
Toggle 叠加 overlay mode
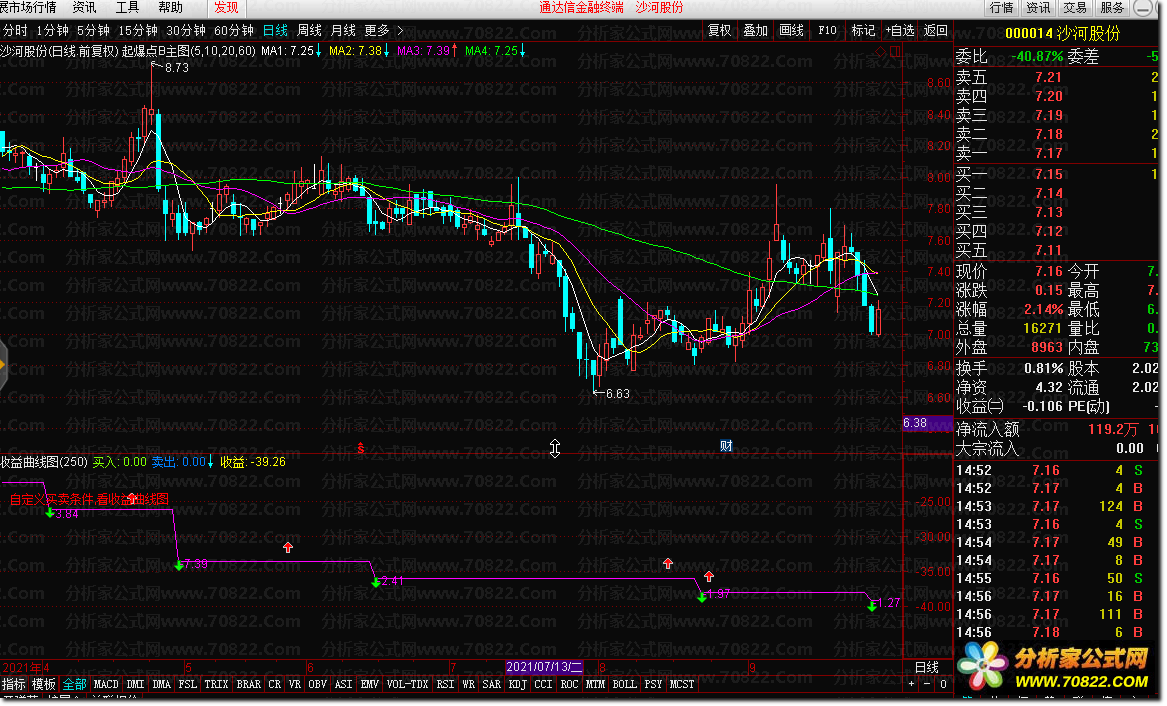(755, 31)
